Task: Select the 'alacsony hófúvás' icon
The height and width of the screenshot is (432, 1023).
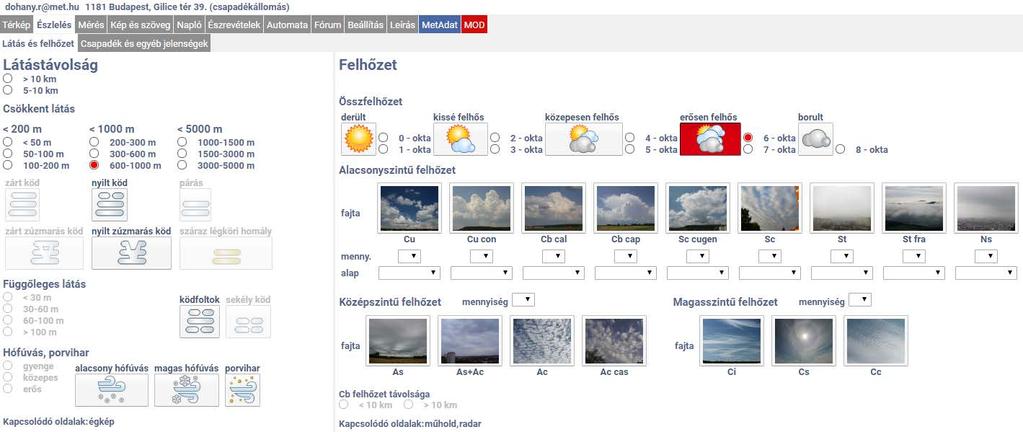Action: [x=112, y=390]
